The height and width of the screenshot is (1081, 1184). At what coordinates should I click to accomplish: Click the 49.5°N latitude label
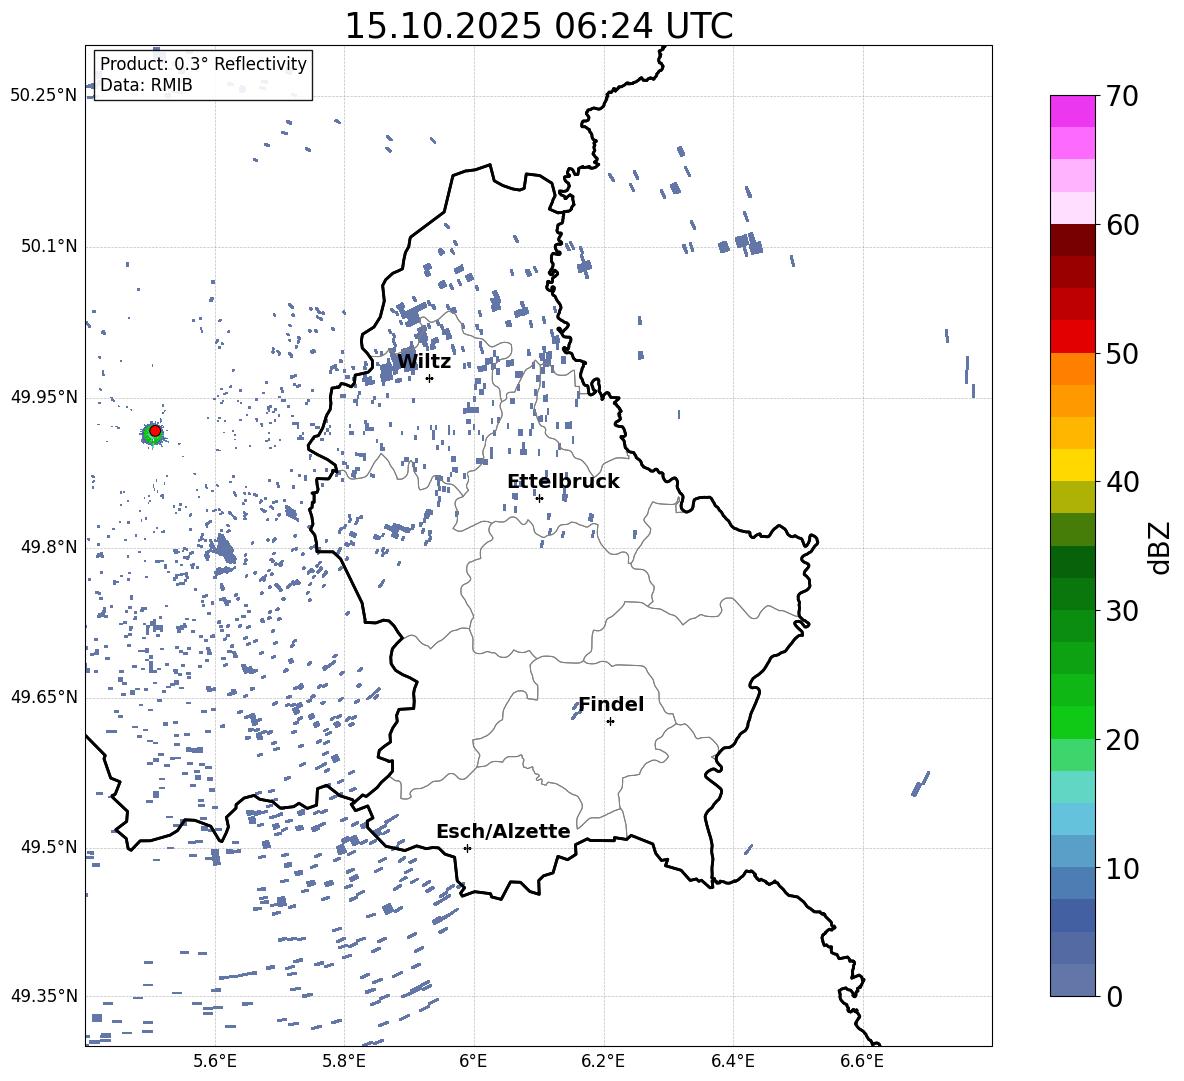click(48, 847)
